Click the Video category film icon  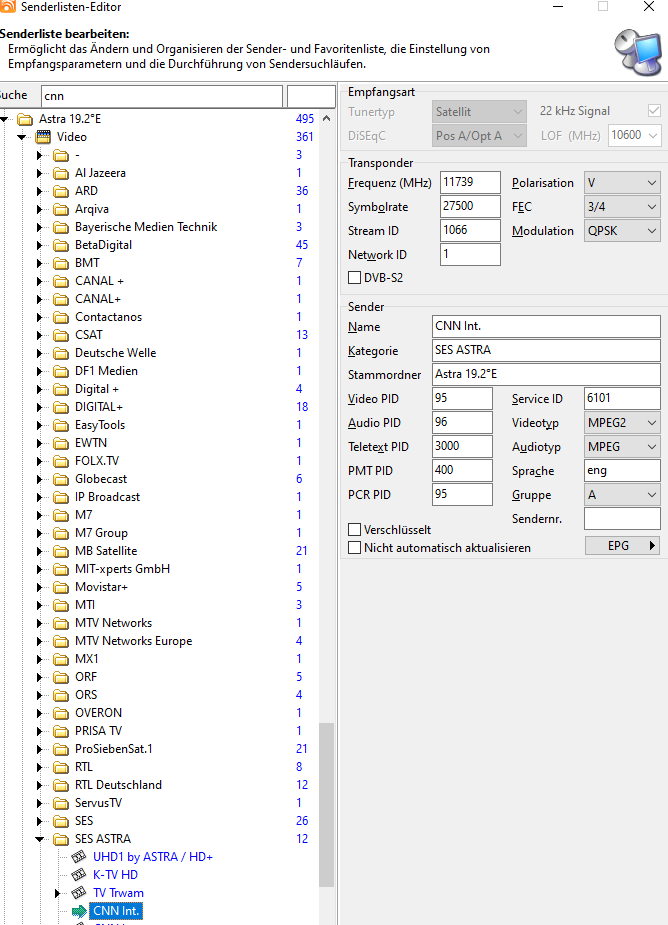(43, 137)
